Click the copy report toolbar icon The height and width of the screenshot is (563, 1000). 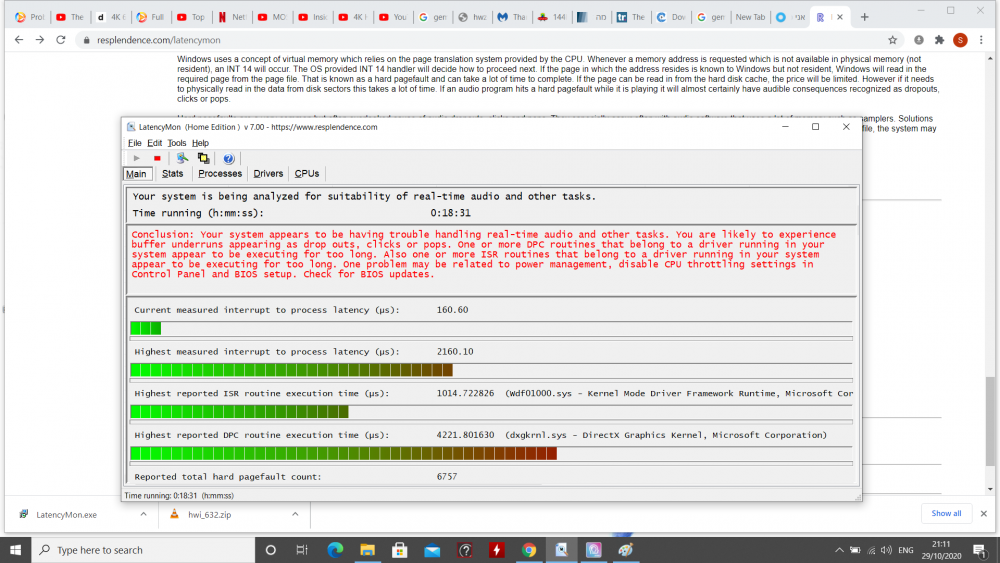(203, 158)
